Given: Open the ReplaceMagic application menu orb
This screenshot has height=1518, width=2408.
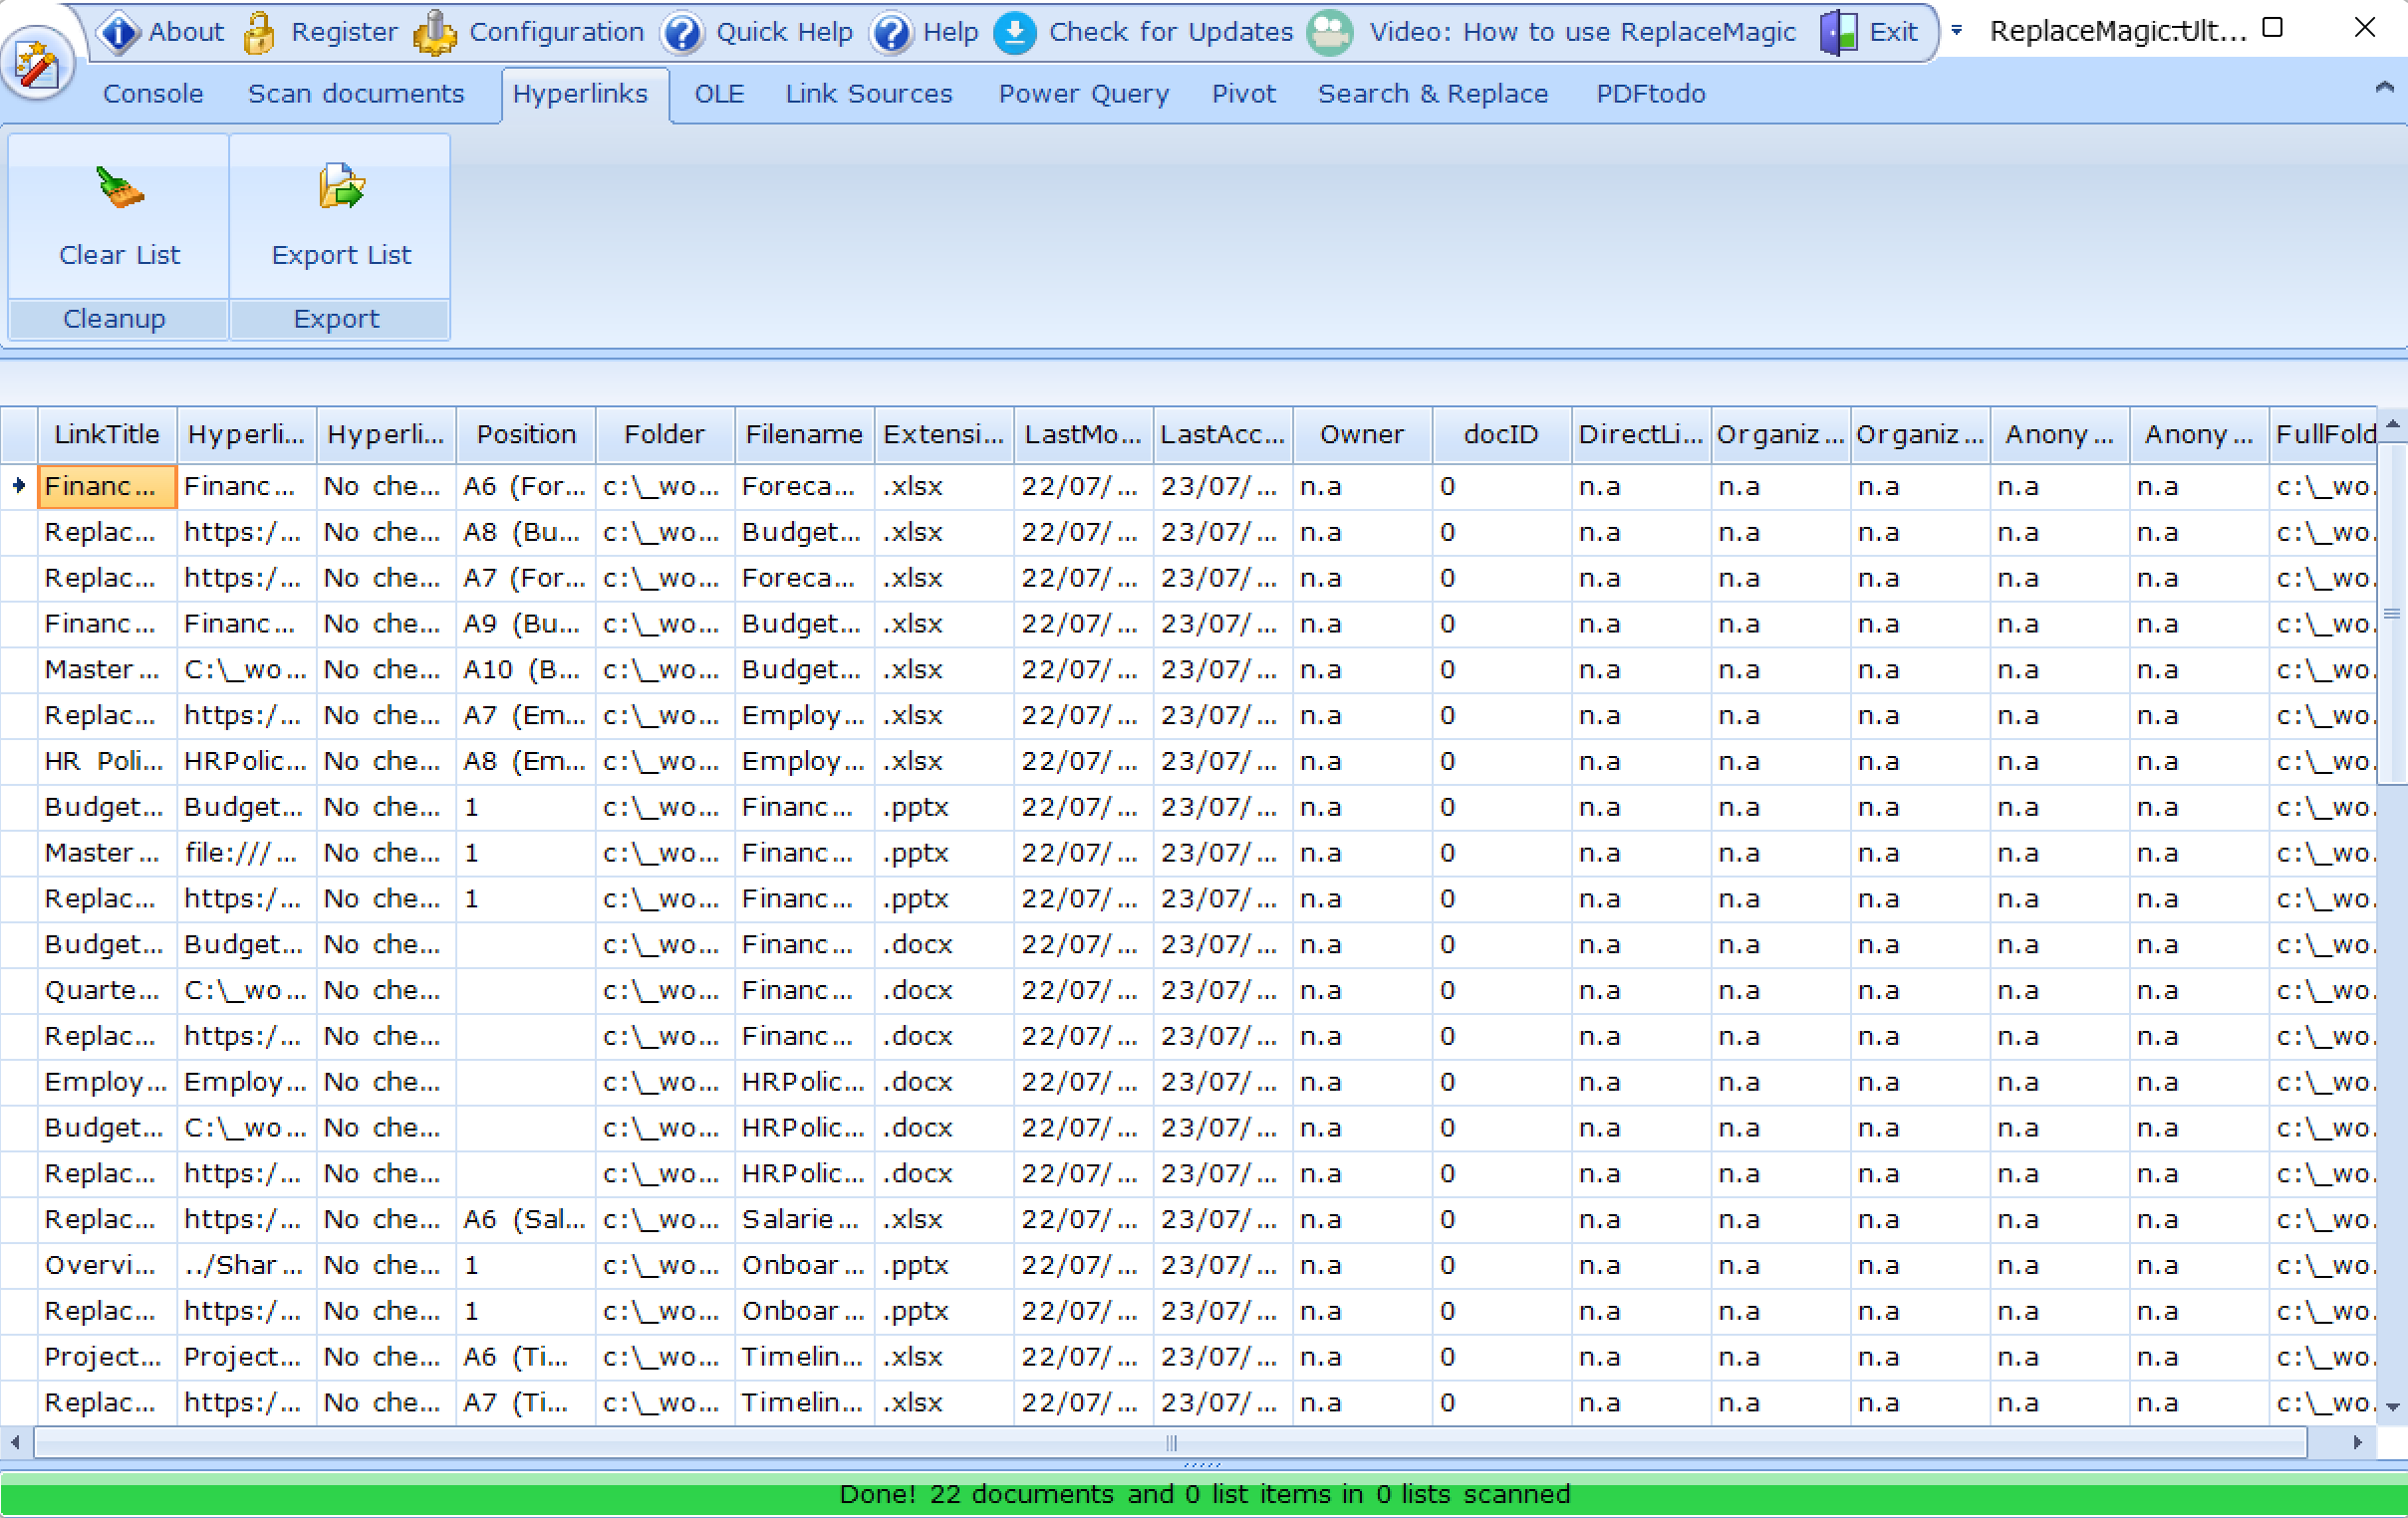Looking at the screenshot, I should tap(37, 65).
